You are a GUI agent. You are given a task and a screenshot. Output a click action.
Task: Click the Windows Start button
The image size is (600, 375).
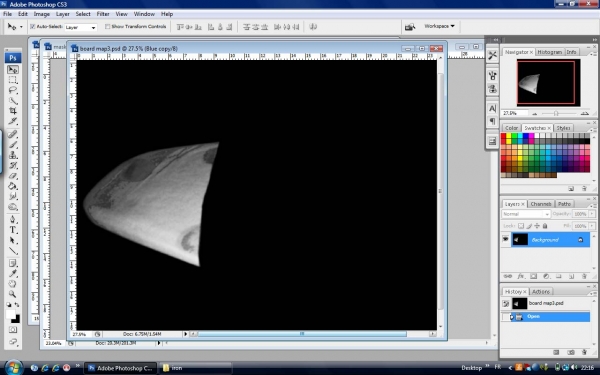click(13, 367)
